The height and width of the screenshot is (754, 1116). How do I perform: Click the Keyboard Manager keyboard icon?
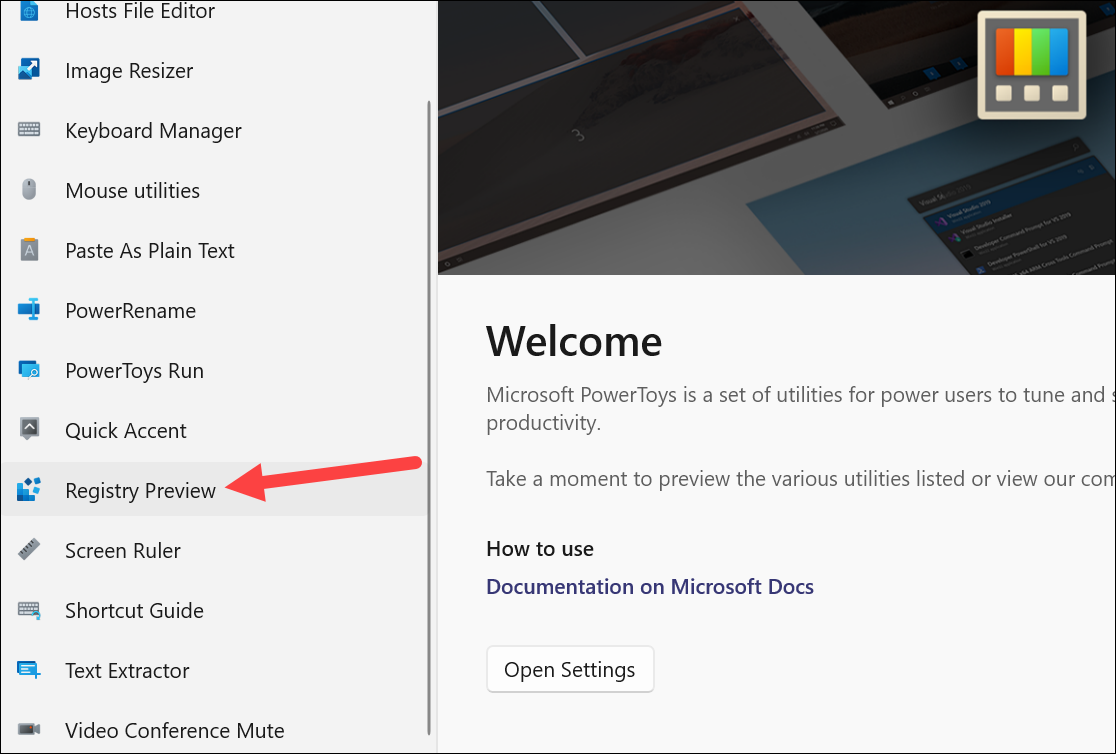point(29,130)
